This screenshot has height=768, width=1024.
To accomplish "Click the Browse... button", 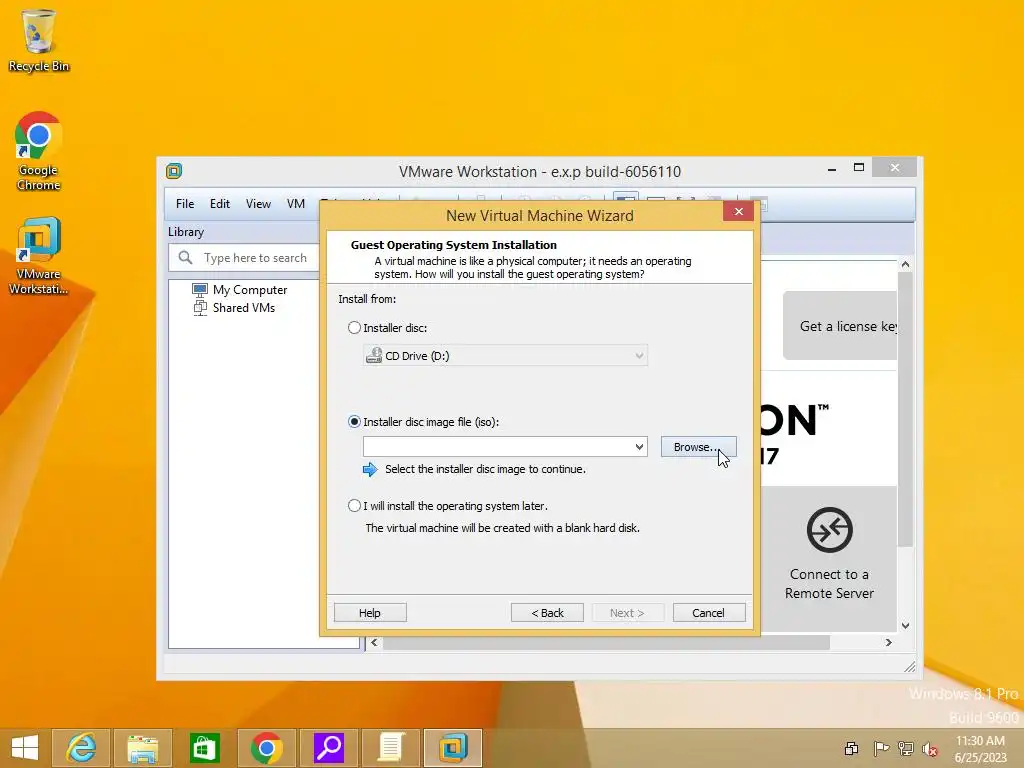I will tap(699, 447).
